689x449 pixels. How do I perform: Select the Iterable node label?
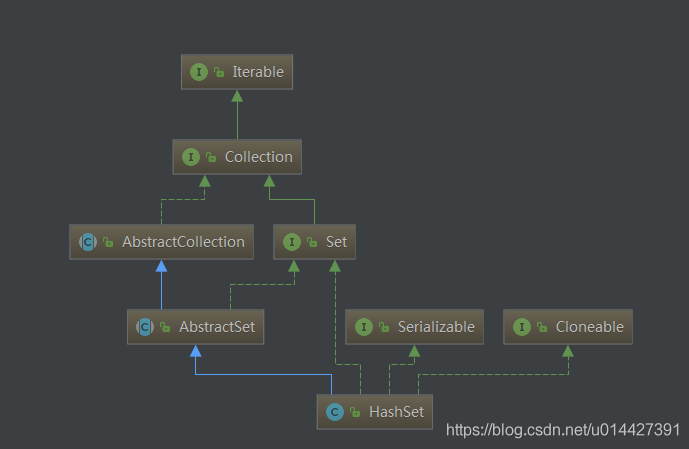click(258, 72)
